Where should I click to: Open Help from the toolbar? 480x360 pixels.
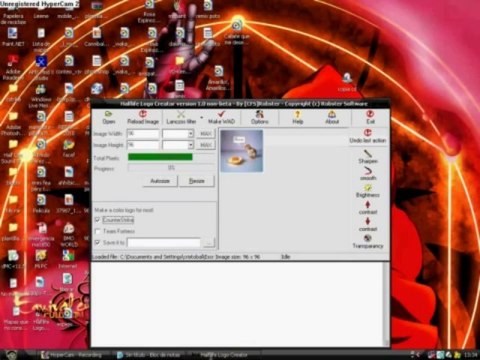(298, 117)
